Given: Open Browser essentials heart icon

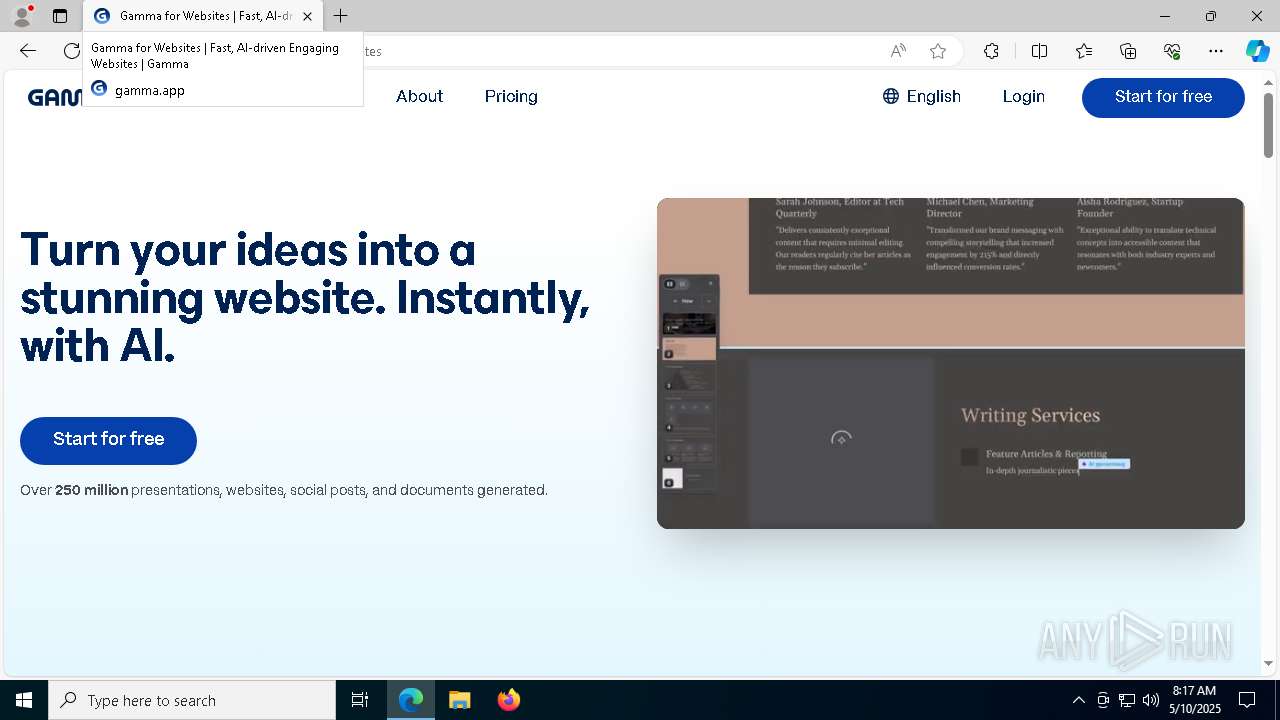Looking at the screenshot, I should coord(1172,51).
